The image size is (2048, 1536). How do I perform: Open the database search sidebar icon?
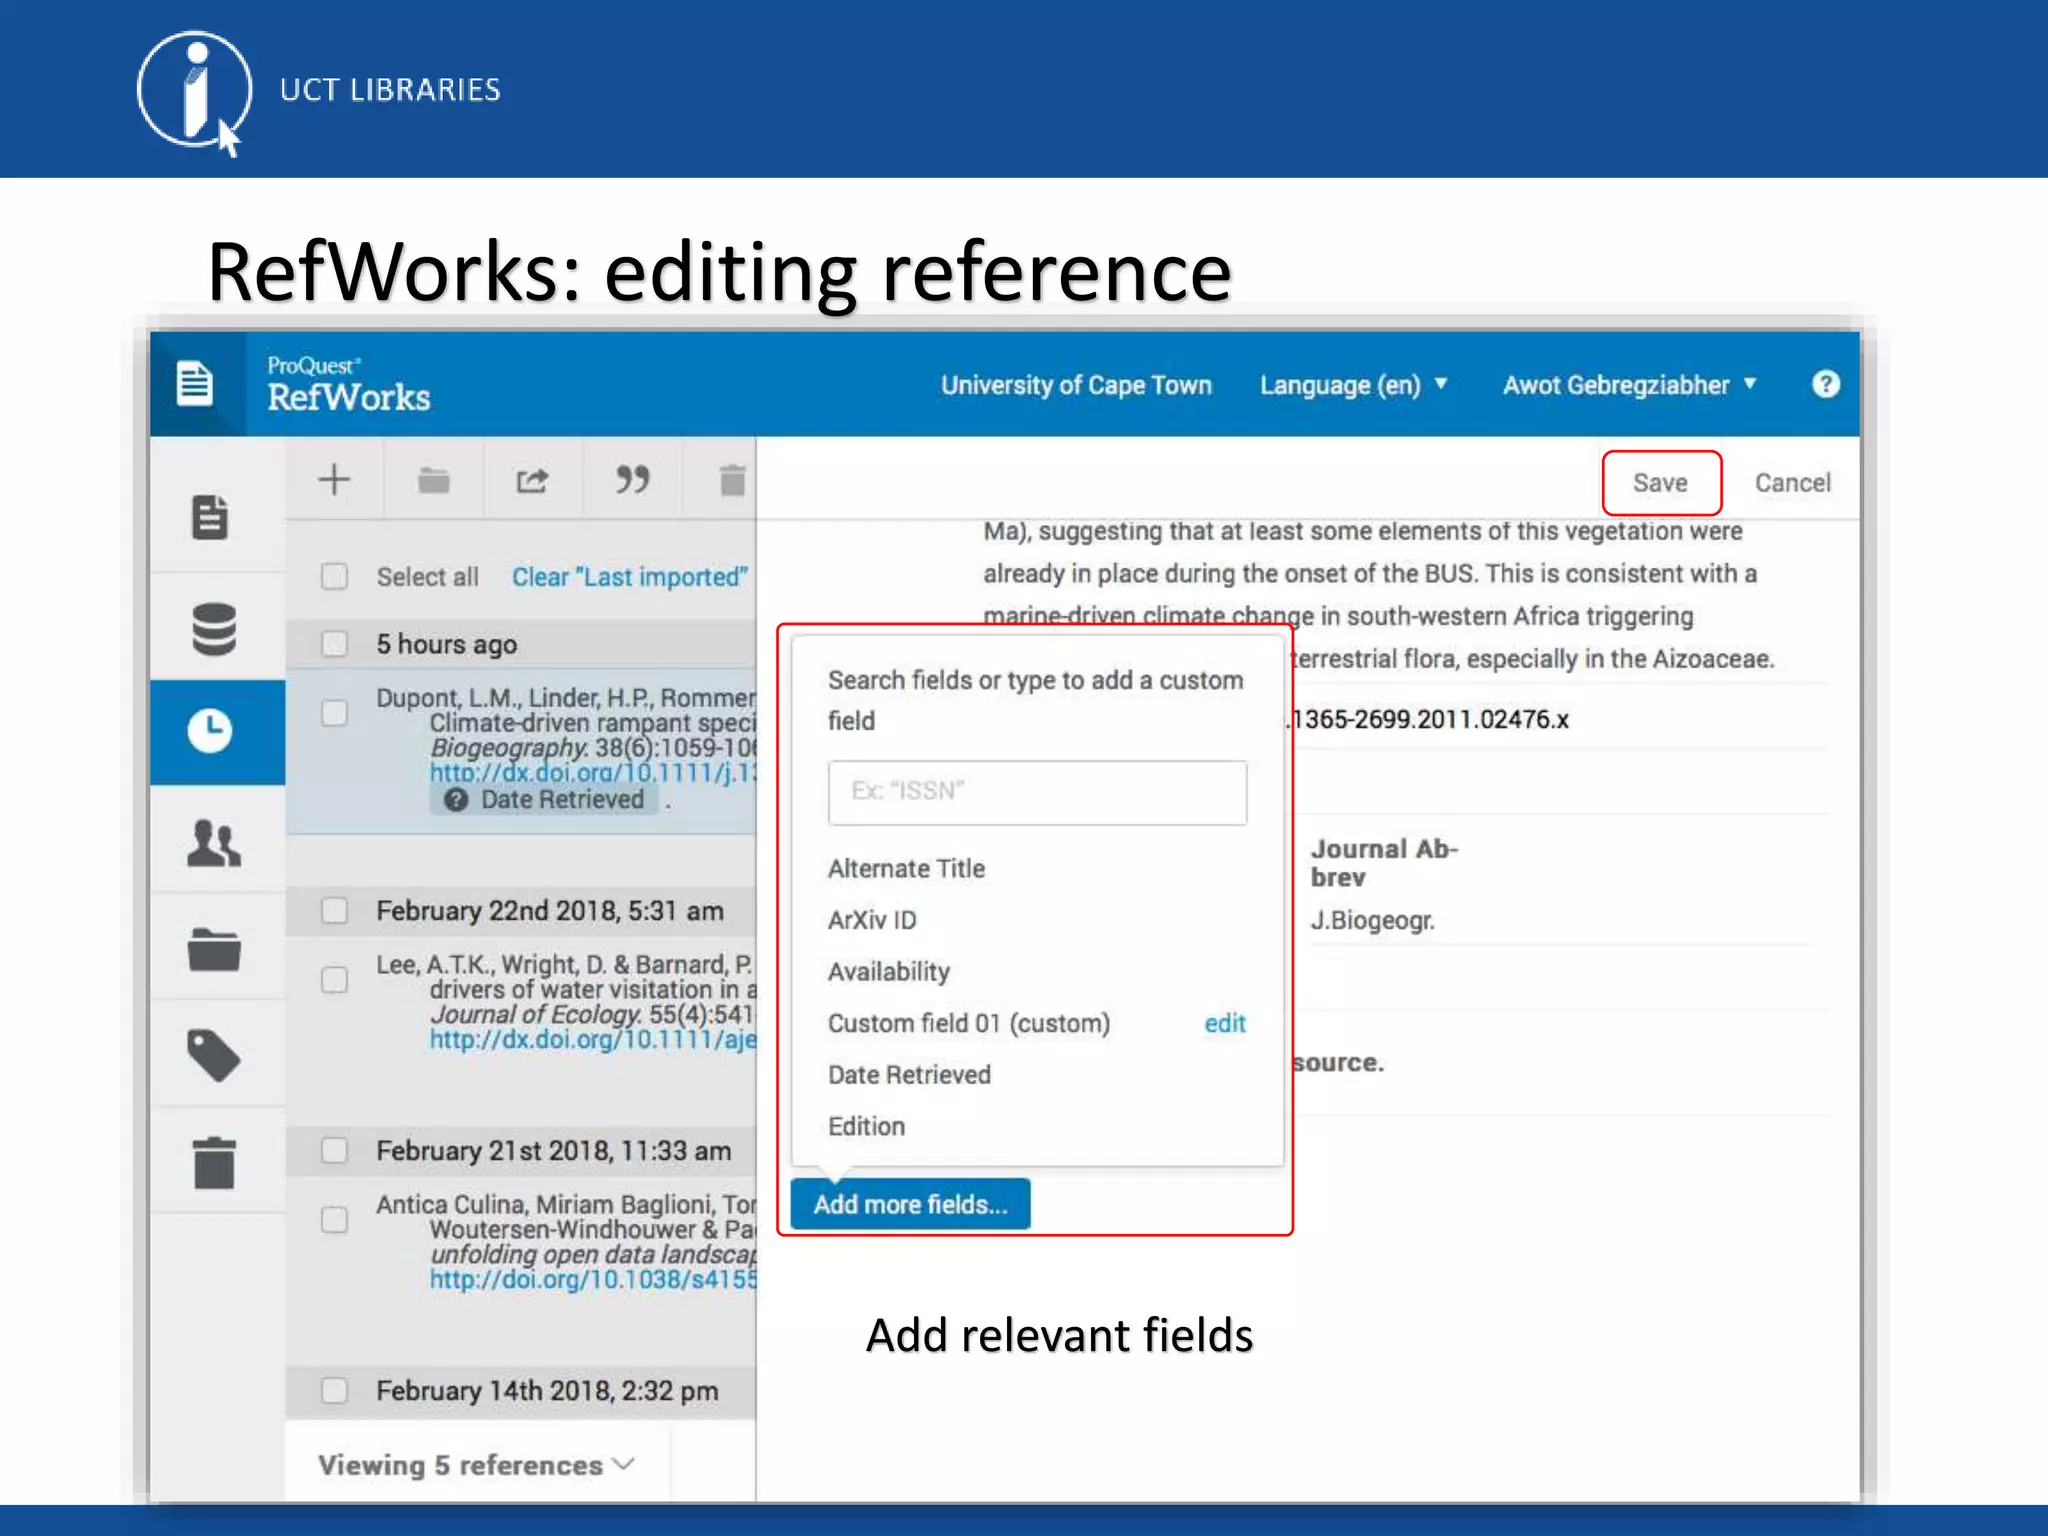pyautogui.click(x=214, y=629)
